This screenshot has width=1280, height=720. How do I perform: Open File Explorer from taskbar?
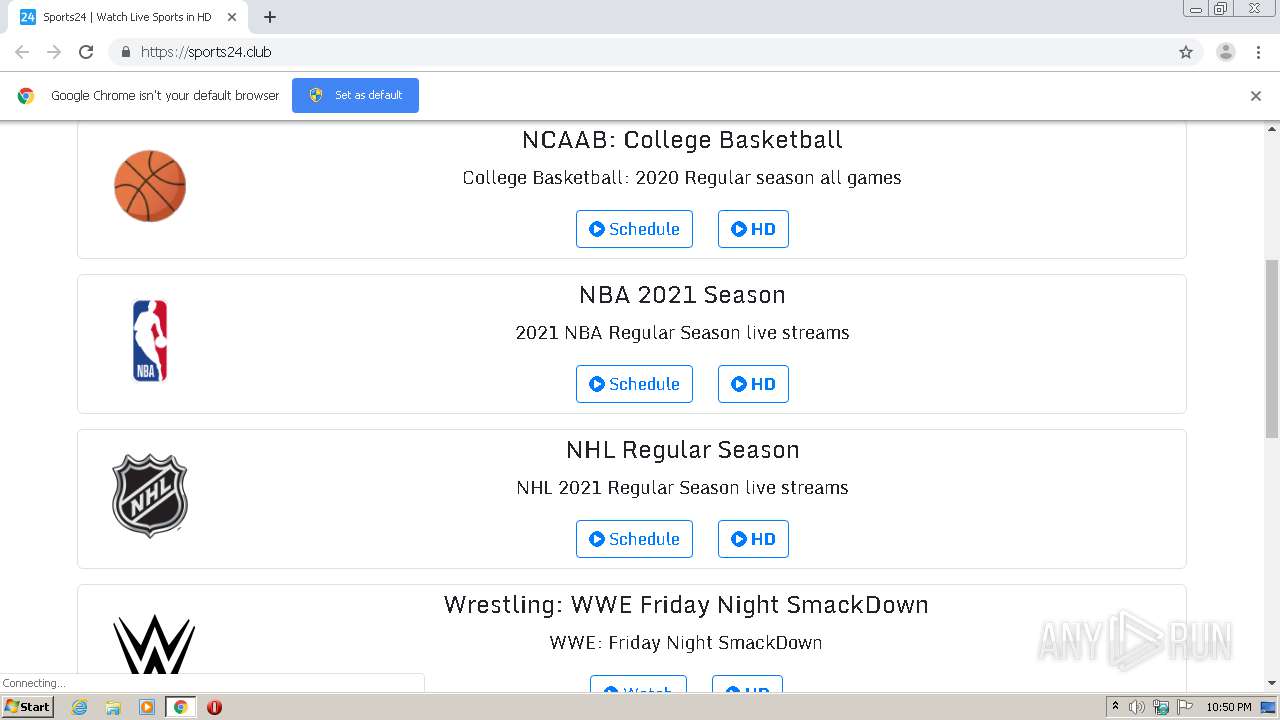pyautogui.click(x=113, y=707)
